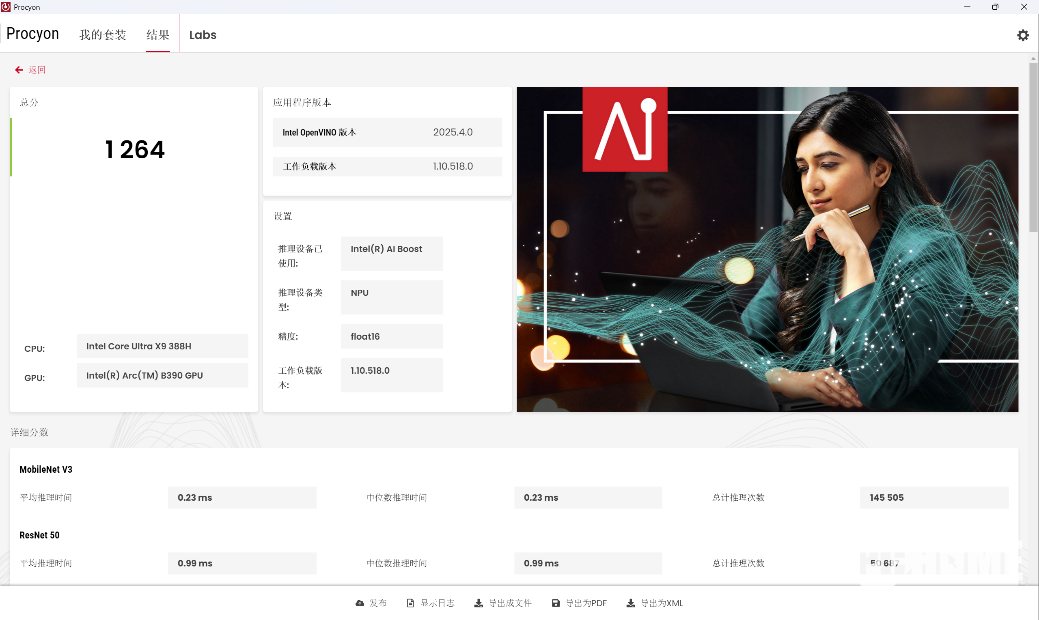Click the overall score 1264

click(135, 150)
